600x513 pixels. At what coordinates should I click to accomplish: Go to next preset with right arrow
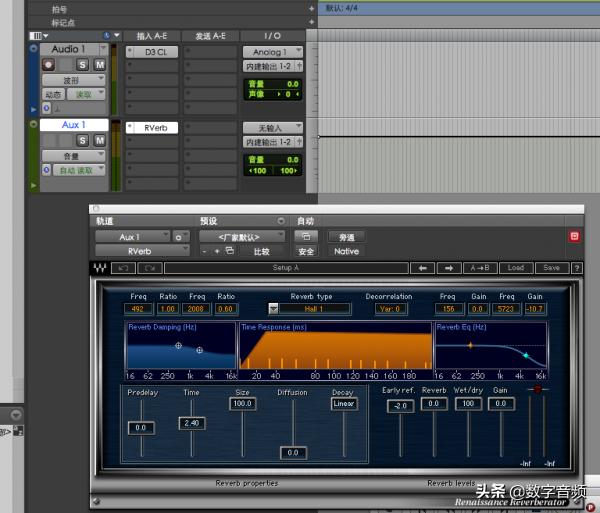click(449, 268)
